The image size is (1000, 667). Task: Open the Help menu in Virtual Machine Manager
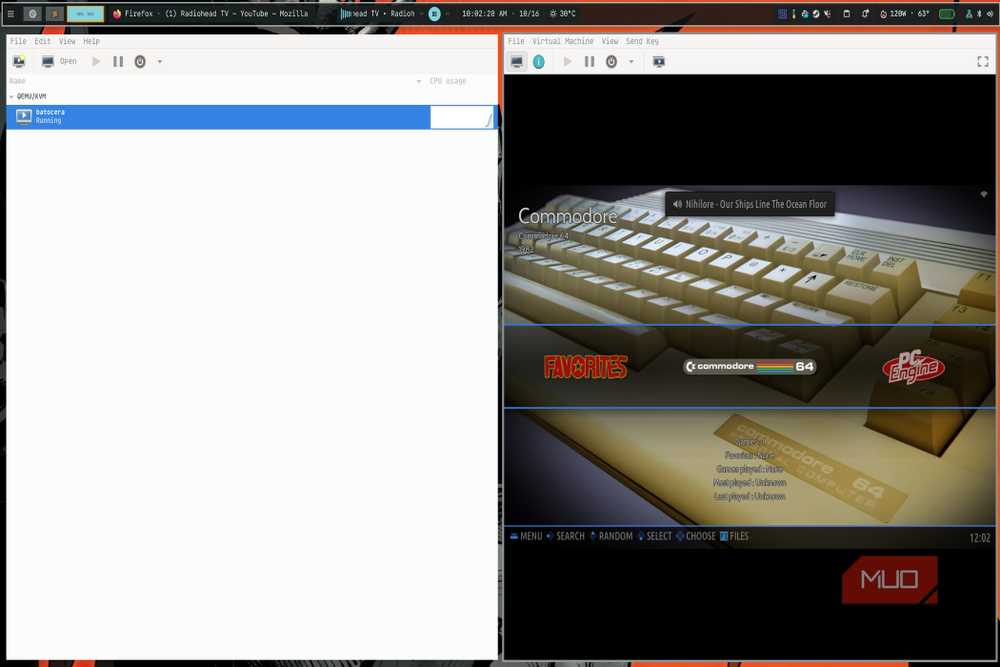(x=91, y=41)
